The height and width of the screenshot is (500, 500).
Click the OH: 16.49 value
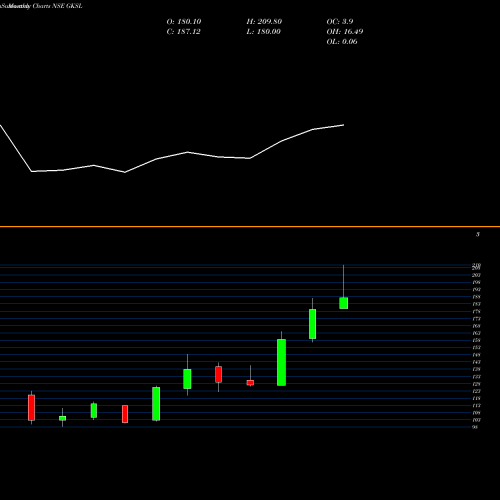(345, 32)
